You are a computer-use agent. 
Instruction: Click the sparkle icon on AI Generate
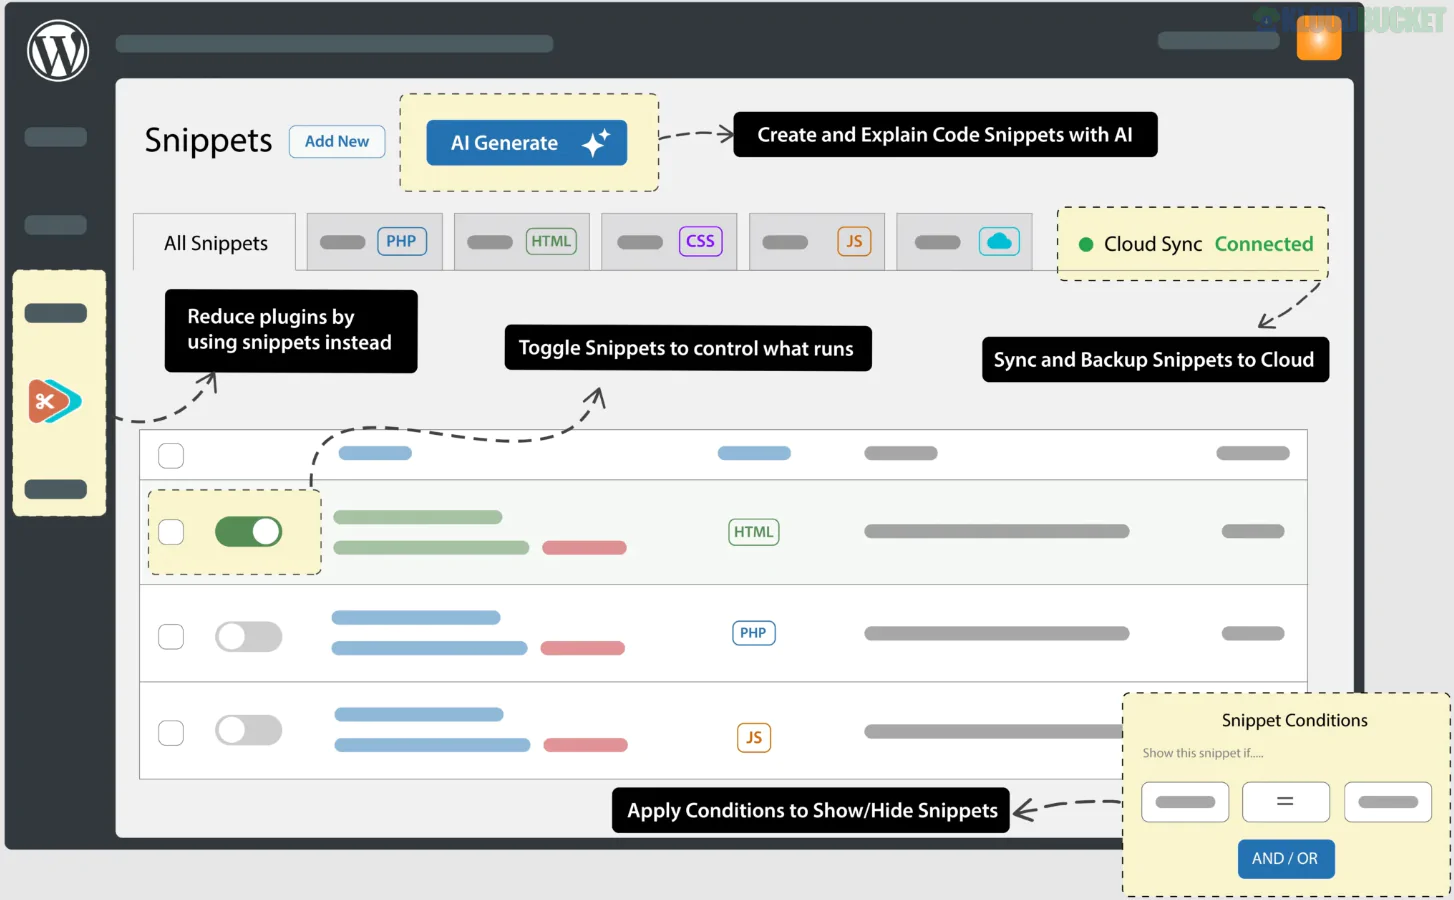click(x=595, y=143)
